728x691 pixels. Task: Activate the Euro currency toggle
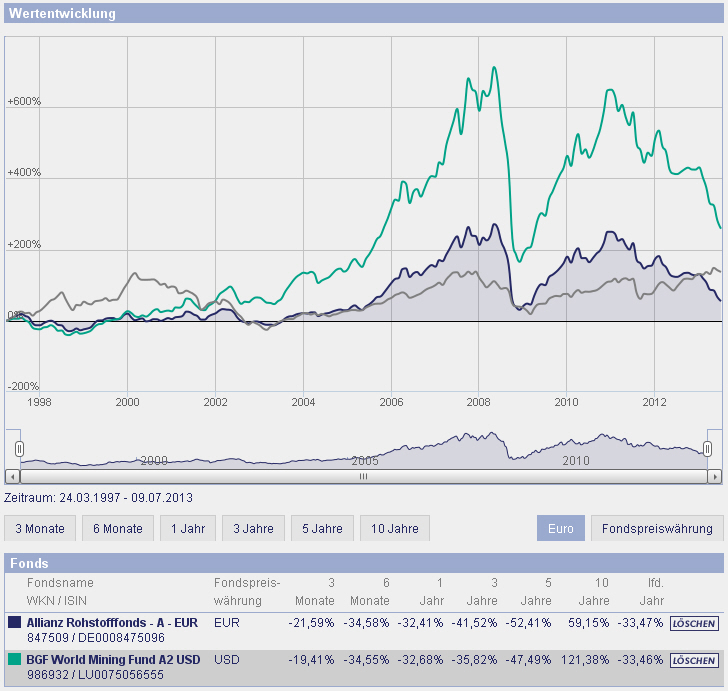tap(561, 528)
